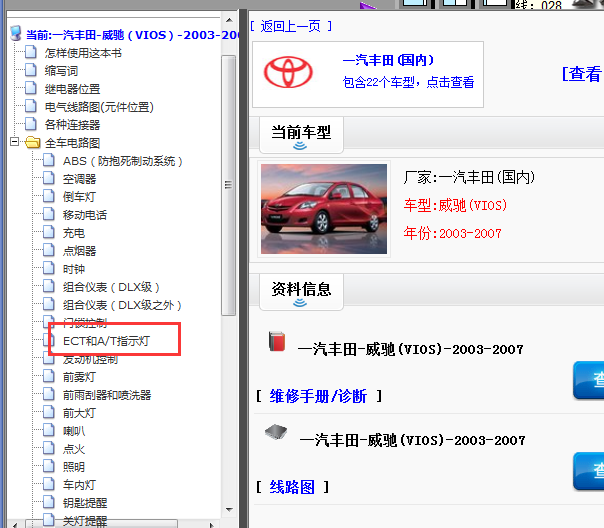The height and width of the screenshot is (528, 604).
Task: Click the 年份:2003-2007 text
Action: point(452,233)
